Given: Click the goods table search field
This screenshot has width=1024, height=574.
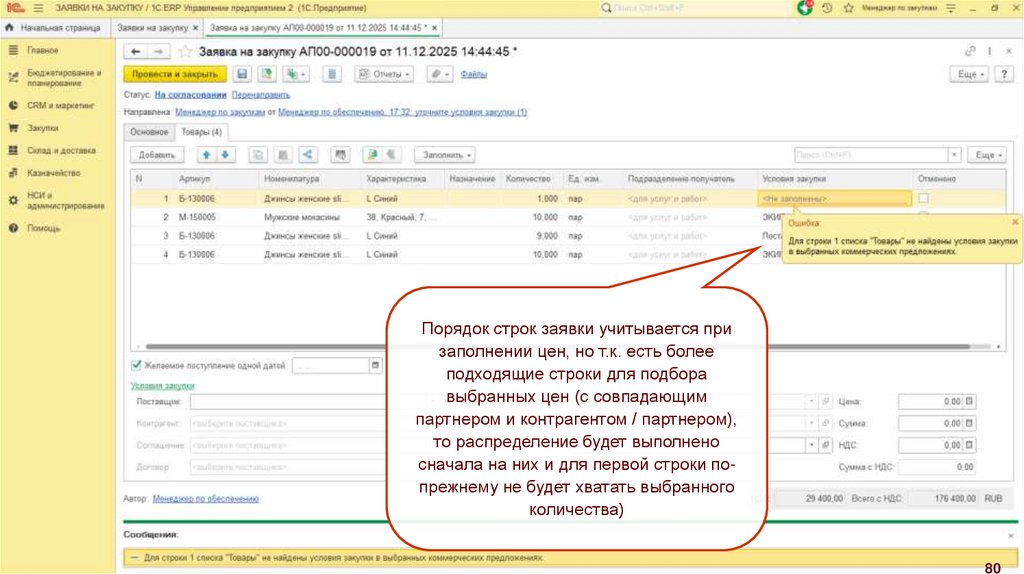Looking at the screenshot, I should click(x=871, y=155).
